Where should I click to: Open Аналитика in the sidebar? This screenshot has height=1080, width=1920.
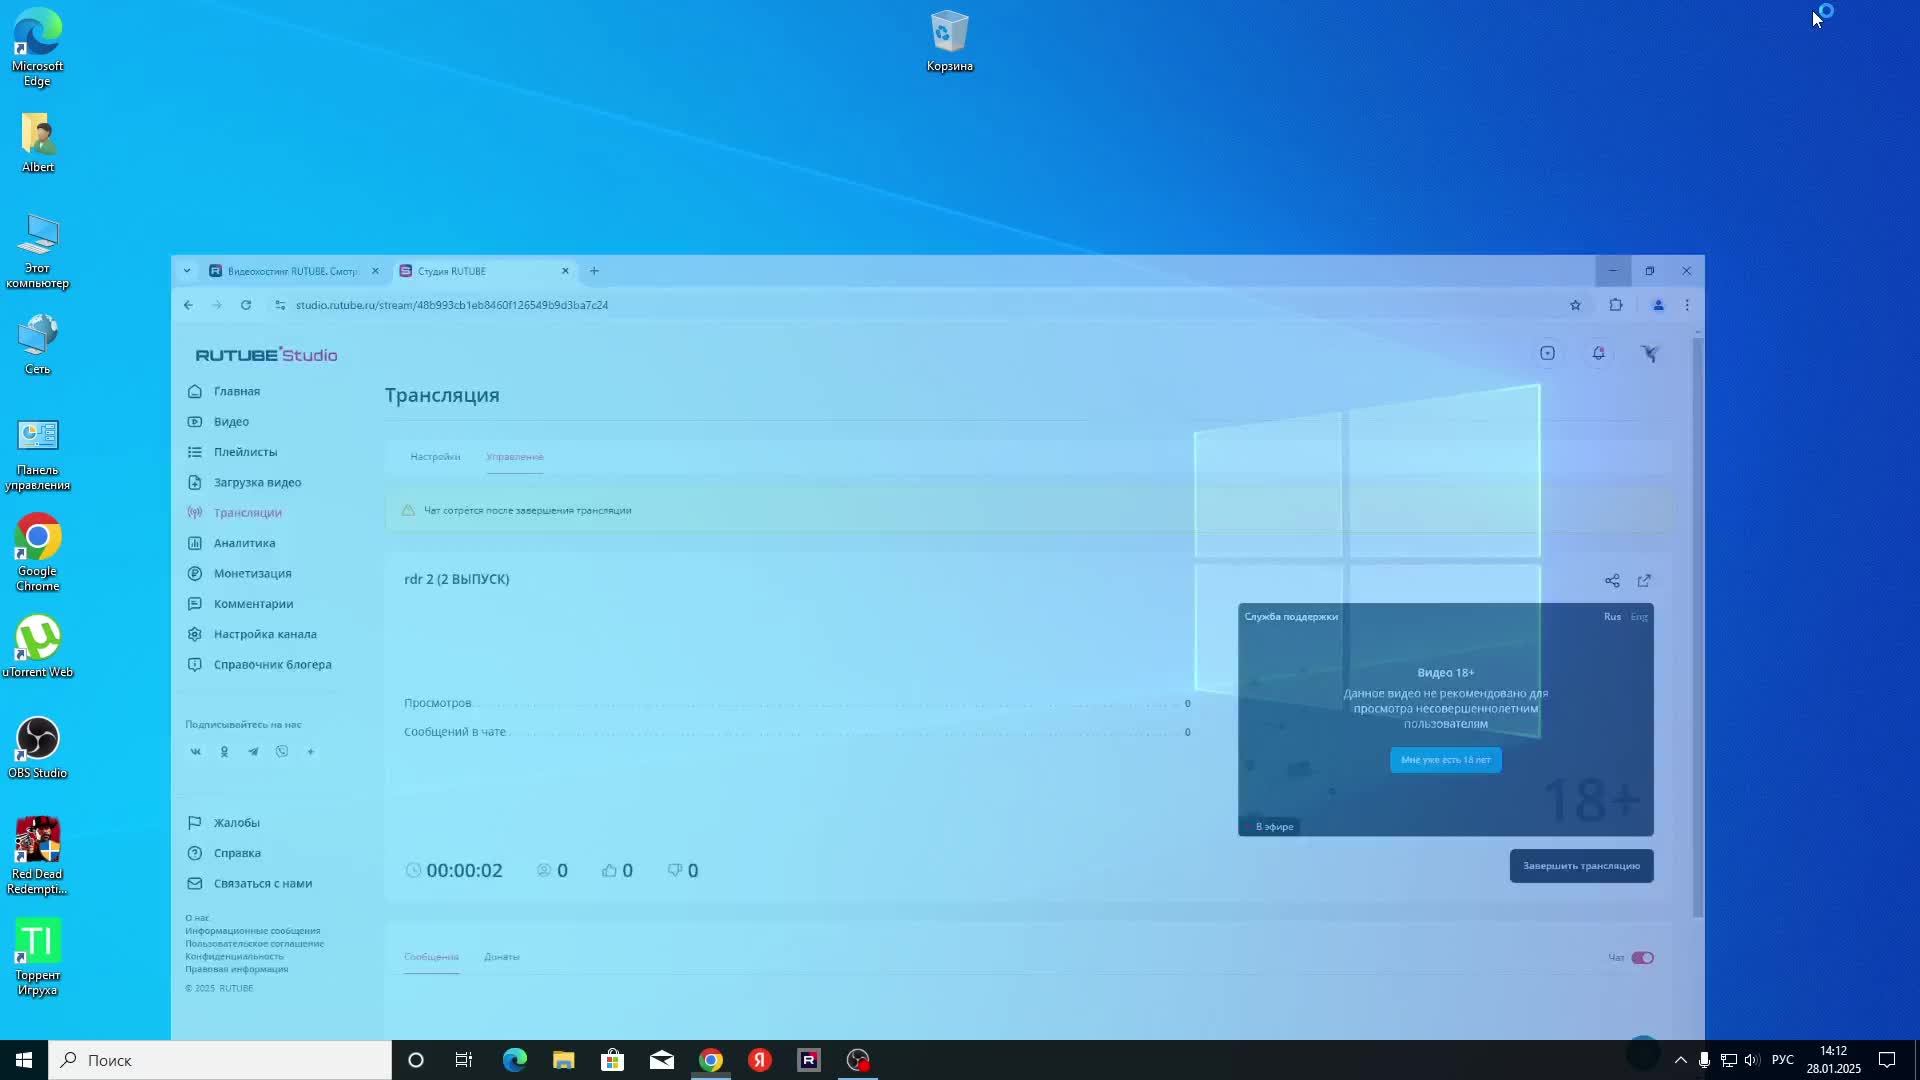click(244, 543)
